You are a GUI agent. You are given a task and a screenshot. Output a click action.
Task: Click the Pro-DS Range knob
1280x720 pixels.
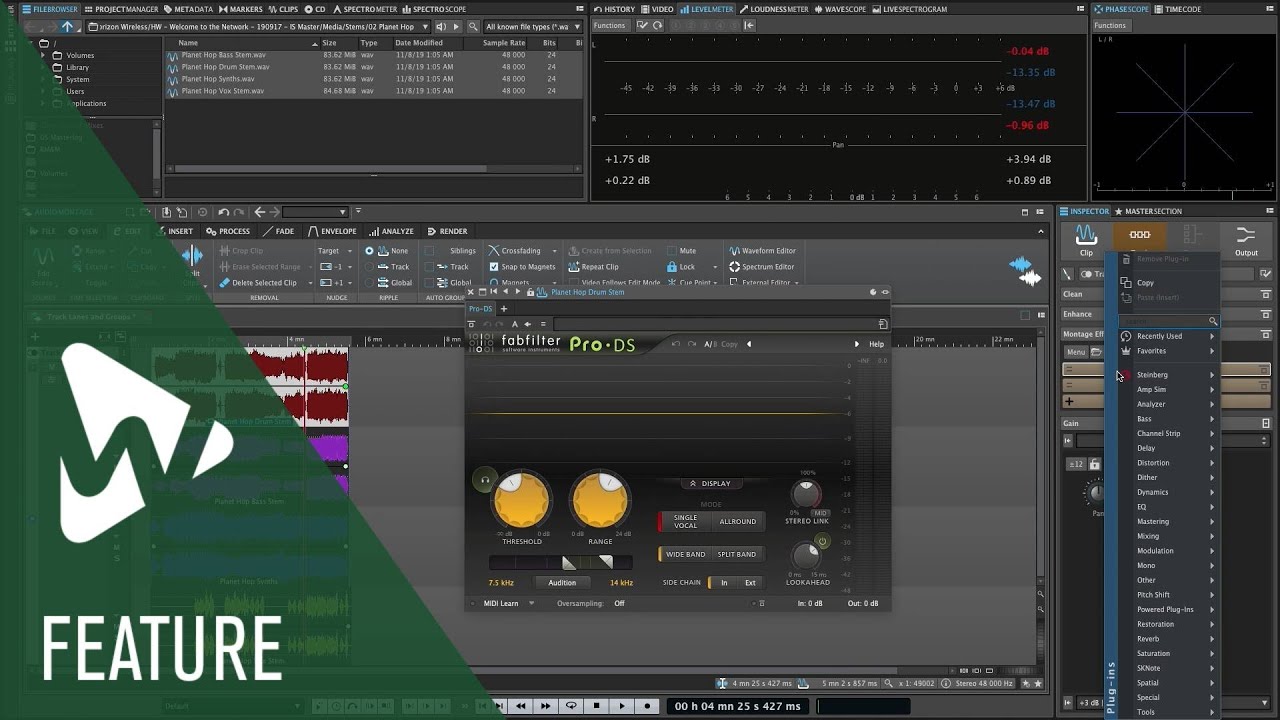pyautogui.click(x=600, y=501)
